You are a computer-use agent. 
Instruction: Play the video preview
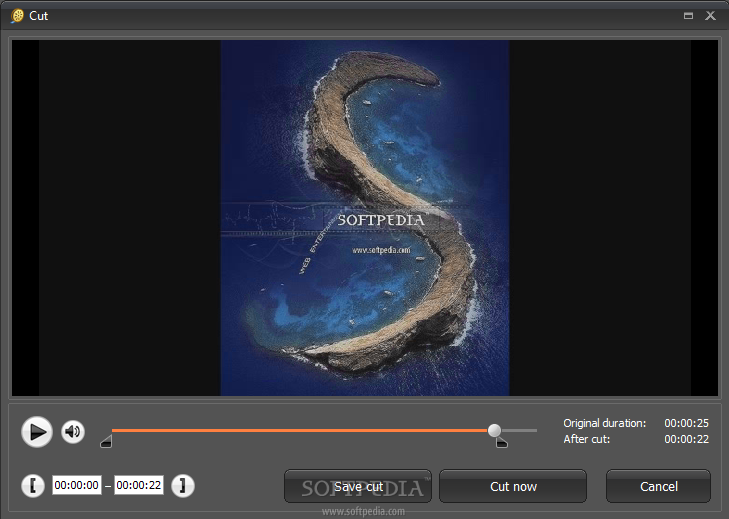[37, 432]
